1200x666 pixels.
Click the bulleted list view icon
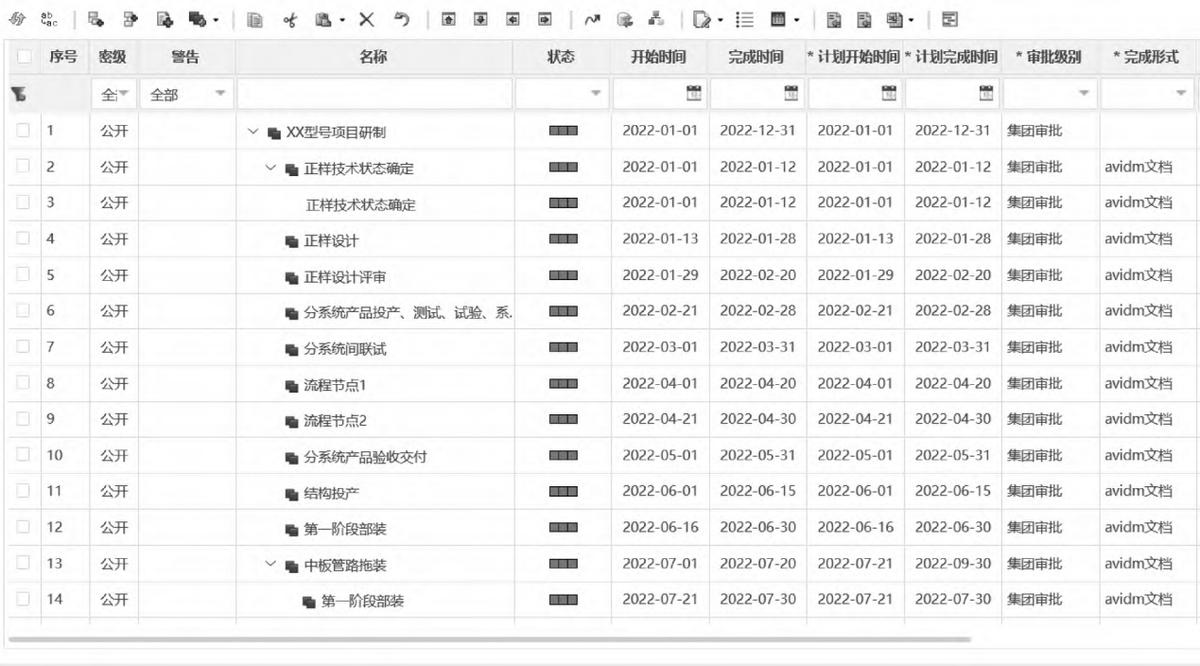[744, 19]
